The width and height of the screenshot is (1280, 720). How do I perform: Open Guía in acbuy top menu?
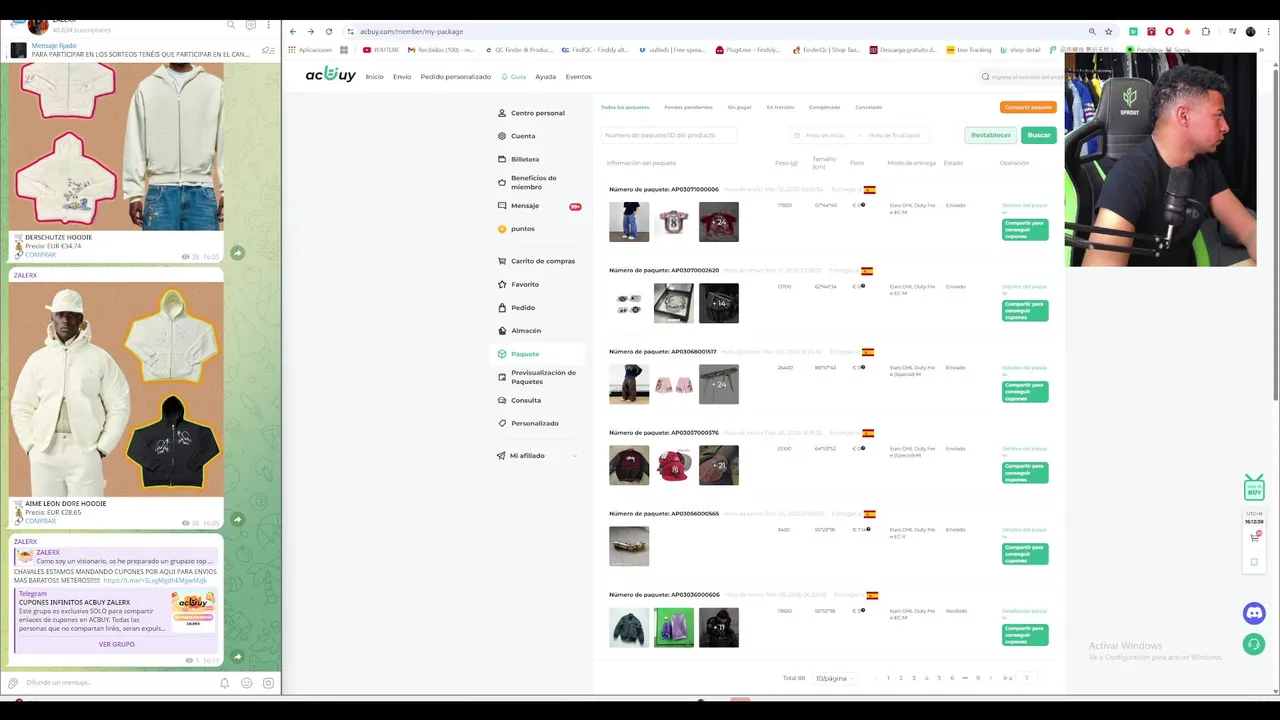tap(514, 77)
